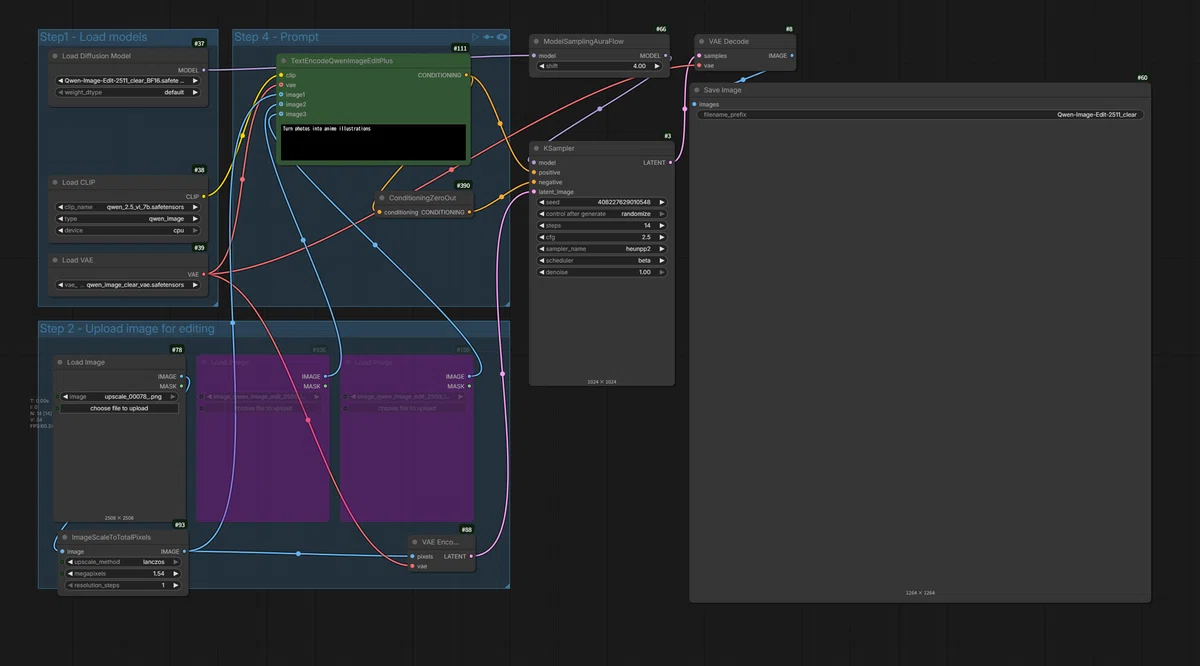Screen dimensions: 1200x666
Task: Click MODEL output socket on Load Diffusion Model
Action: pos(204,70)
